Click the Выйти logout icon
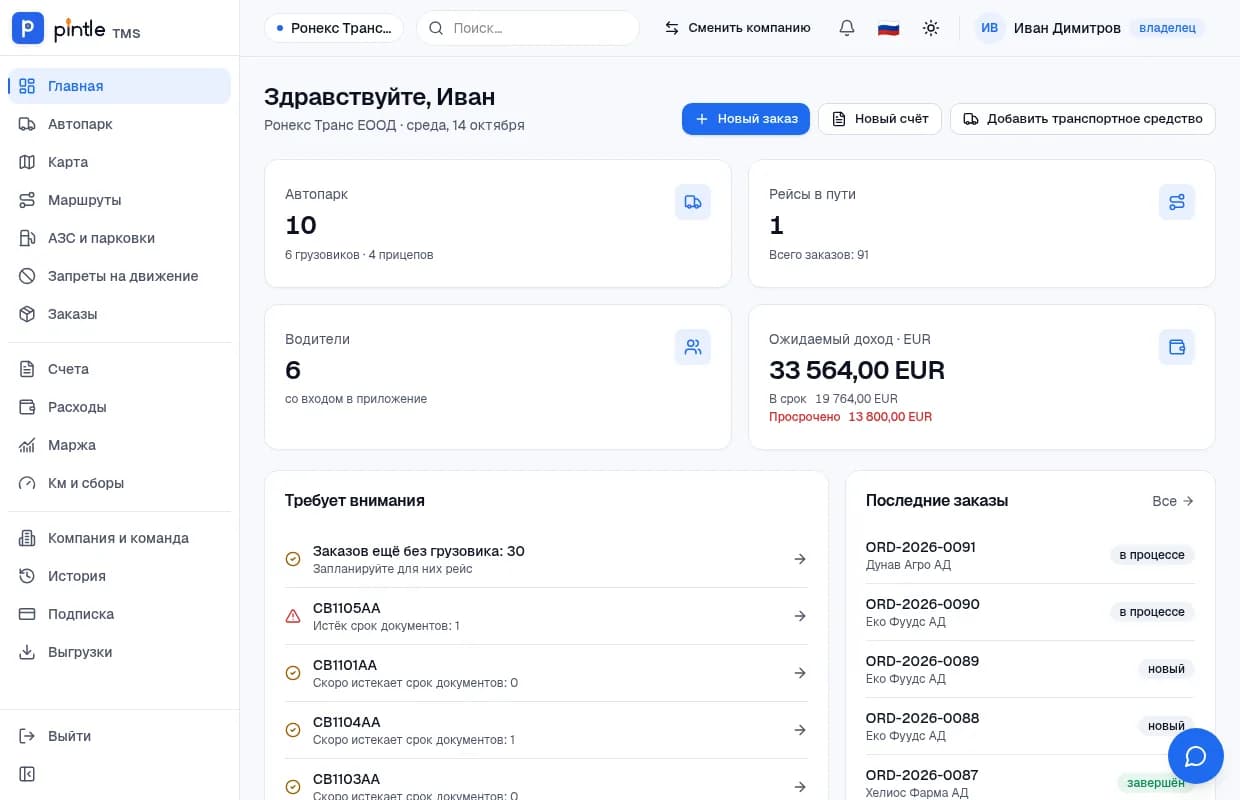The image size is (1240, 800). 28,736
